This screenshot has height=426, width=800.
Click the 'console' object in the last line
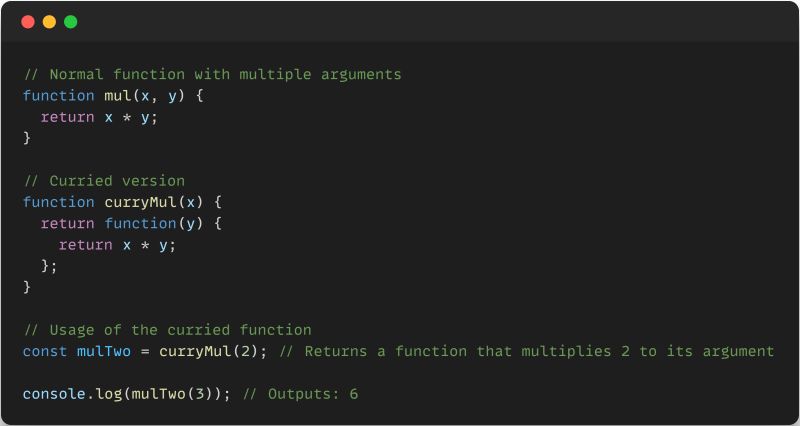pos(54,394)
